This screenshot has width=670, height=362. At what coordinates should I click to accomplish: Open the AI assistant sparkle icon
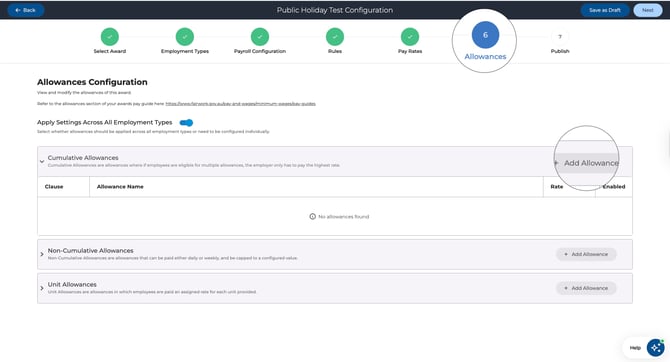tap(655, 347)
